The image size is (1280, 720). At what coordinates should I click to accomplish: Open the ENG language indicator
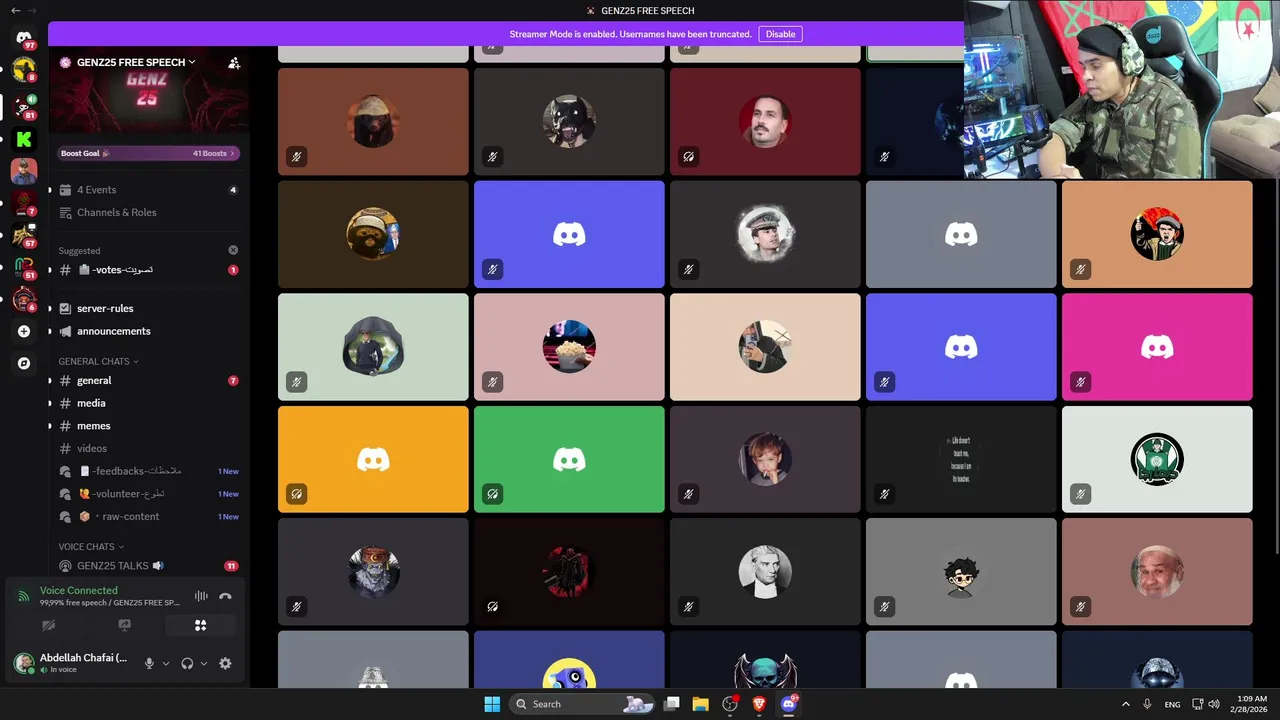(x=1172, y=704)
